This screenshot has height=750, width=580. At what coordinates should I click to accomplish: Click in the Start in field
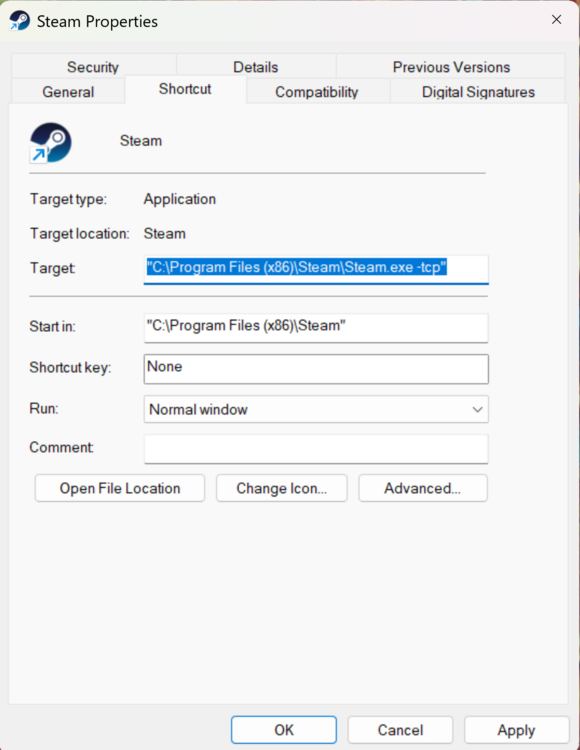(x=316, y=328)
